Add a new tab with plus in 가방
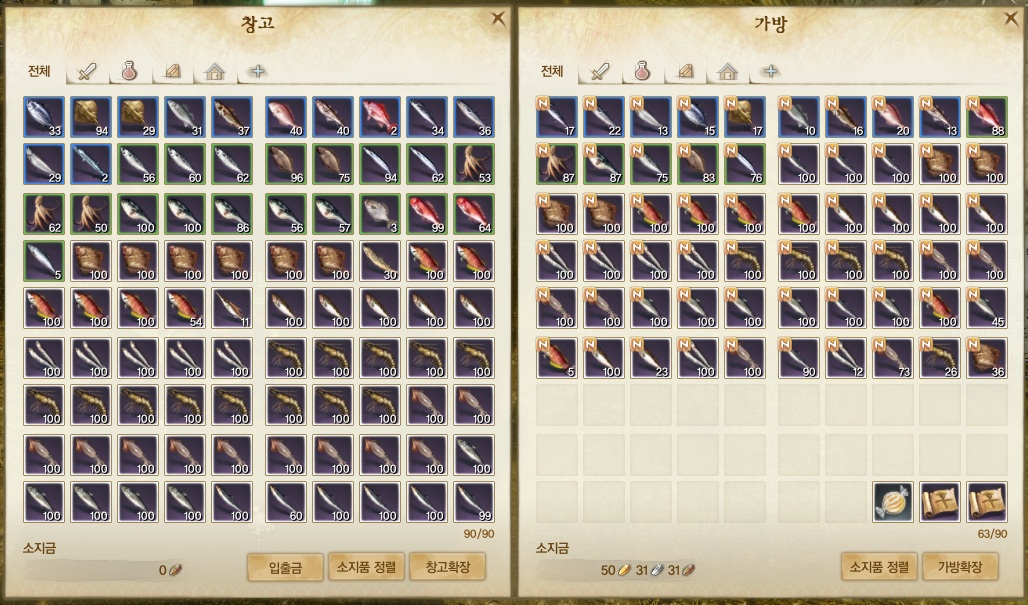 pos(770,71)
